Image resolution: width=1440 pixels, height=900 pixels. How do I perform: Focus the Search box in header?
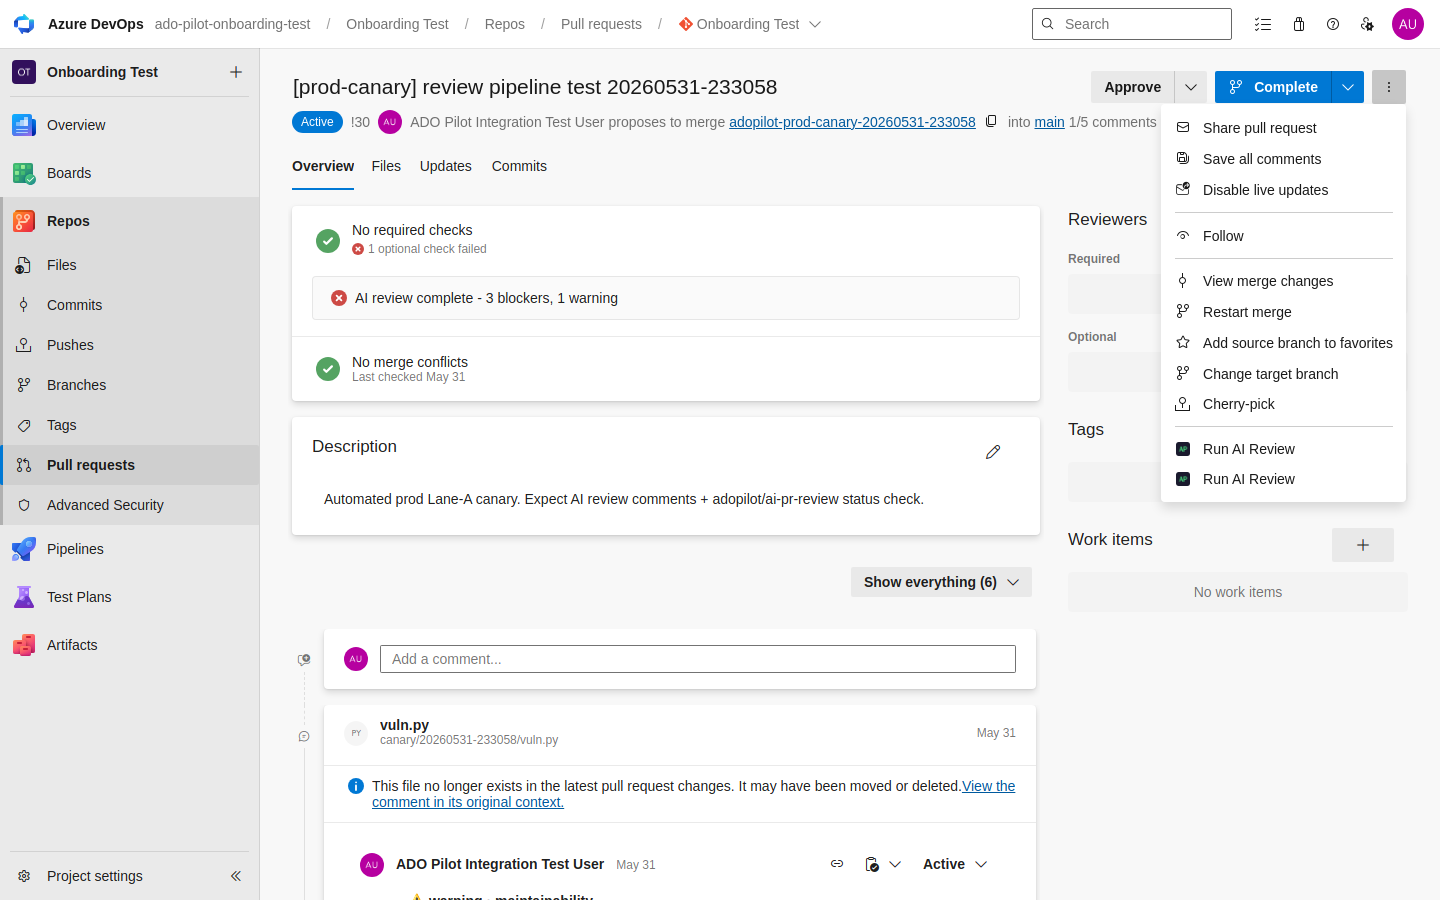(x=1132, y=24)
